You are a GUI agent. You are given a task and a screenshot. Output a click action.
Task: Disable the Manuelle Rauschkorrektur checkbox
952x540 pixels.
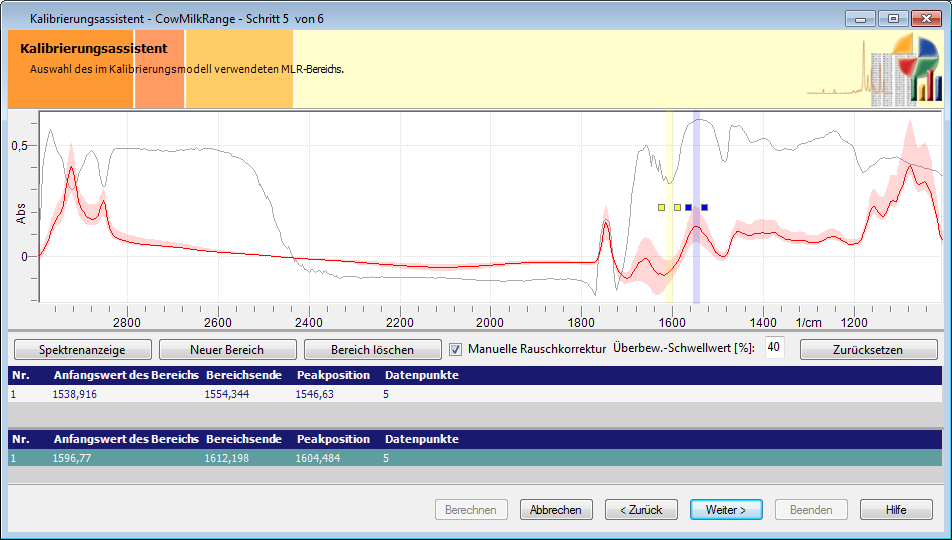point(455,350)
